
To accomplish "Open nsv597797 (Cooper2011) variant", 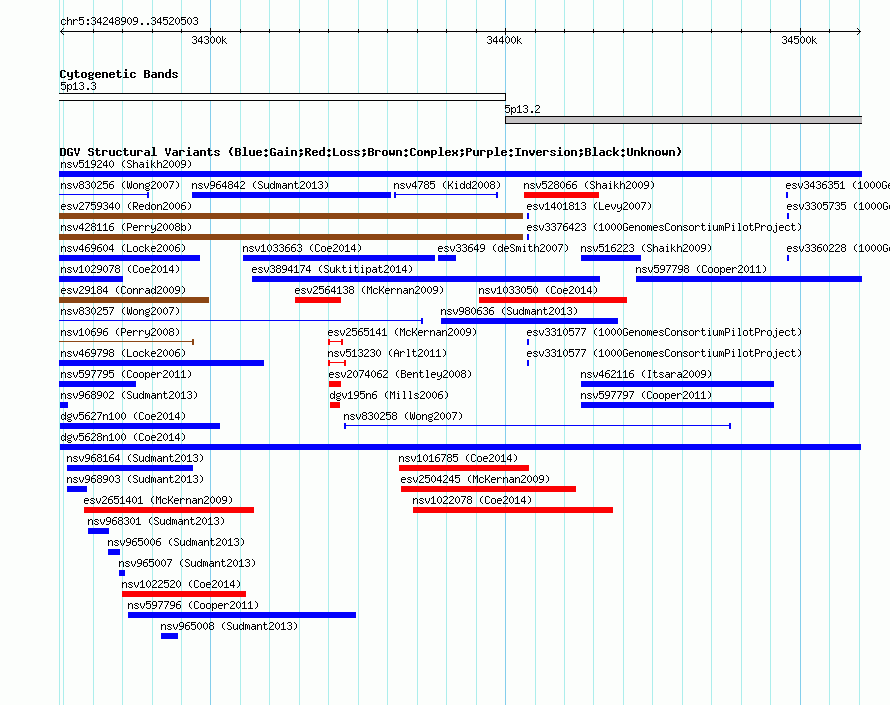I will click(646, 395).
